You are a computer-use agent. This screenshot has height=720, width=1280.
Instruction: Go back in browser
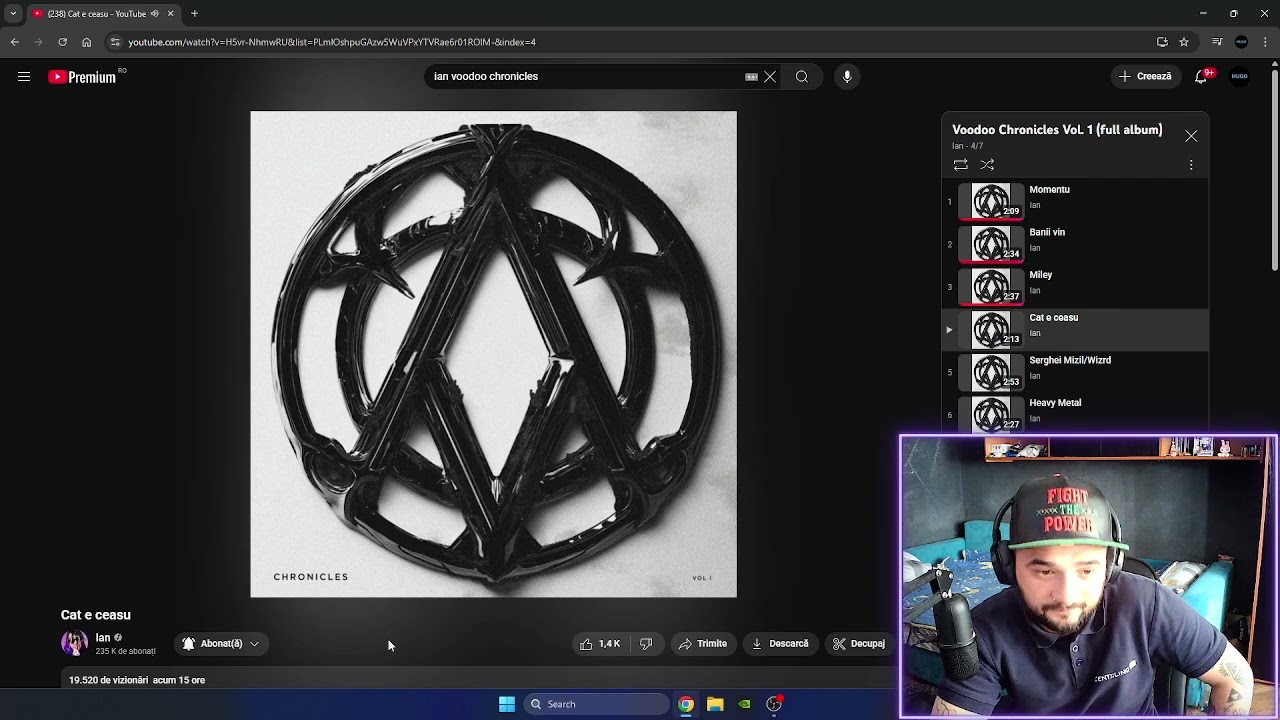coord(14,42)
